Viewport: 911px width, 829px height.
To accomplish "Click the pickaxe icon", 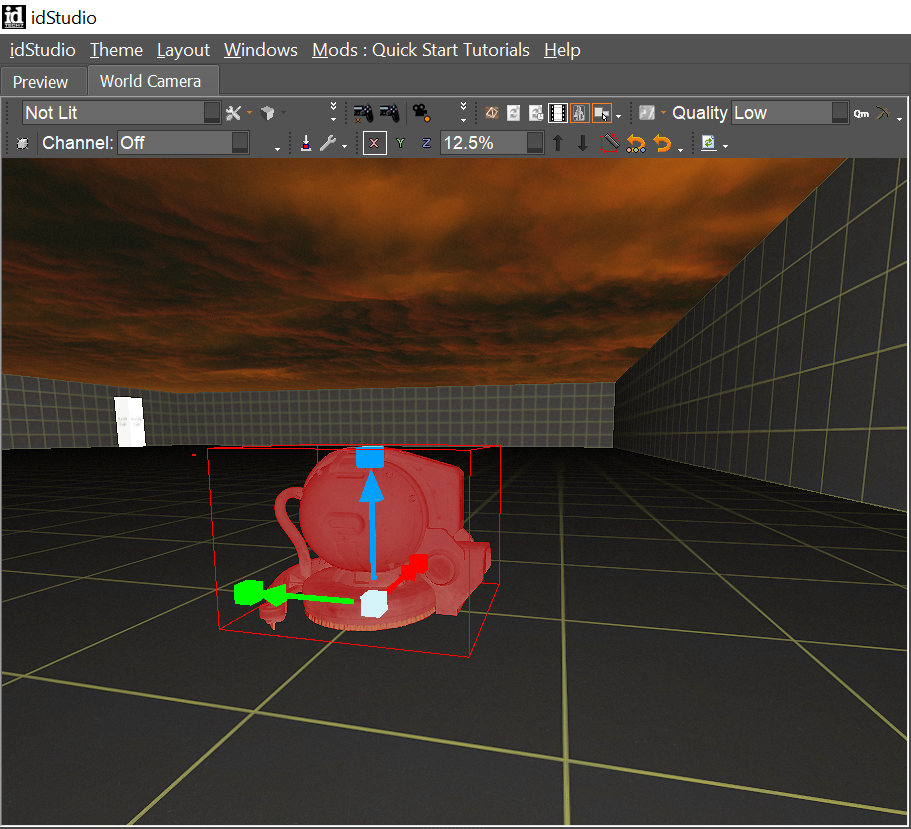I will (x=883, y=112).
